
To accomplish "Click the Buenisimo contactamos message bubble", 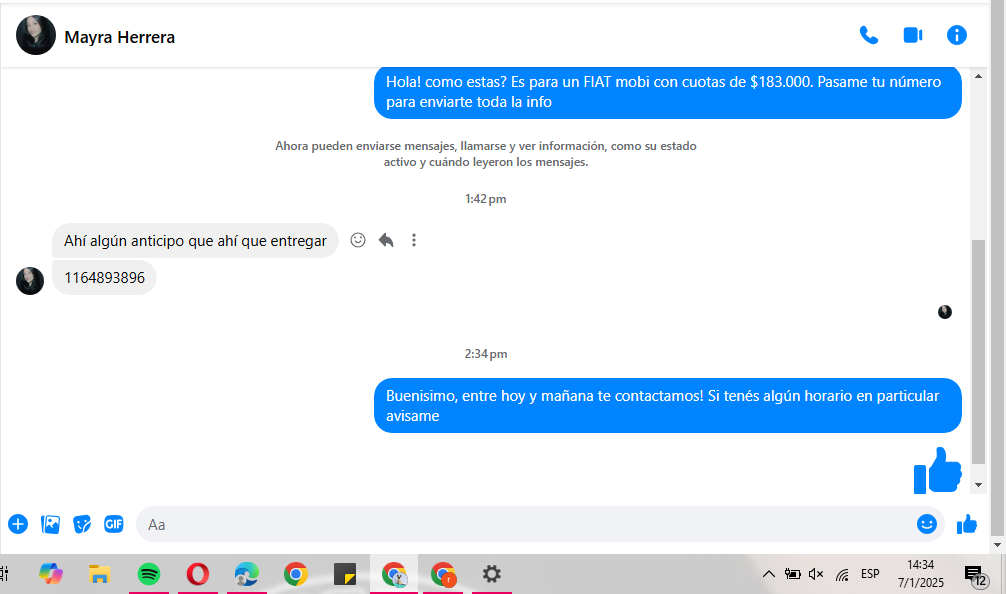I will tap(668, 405).
